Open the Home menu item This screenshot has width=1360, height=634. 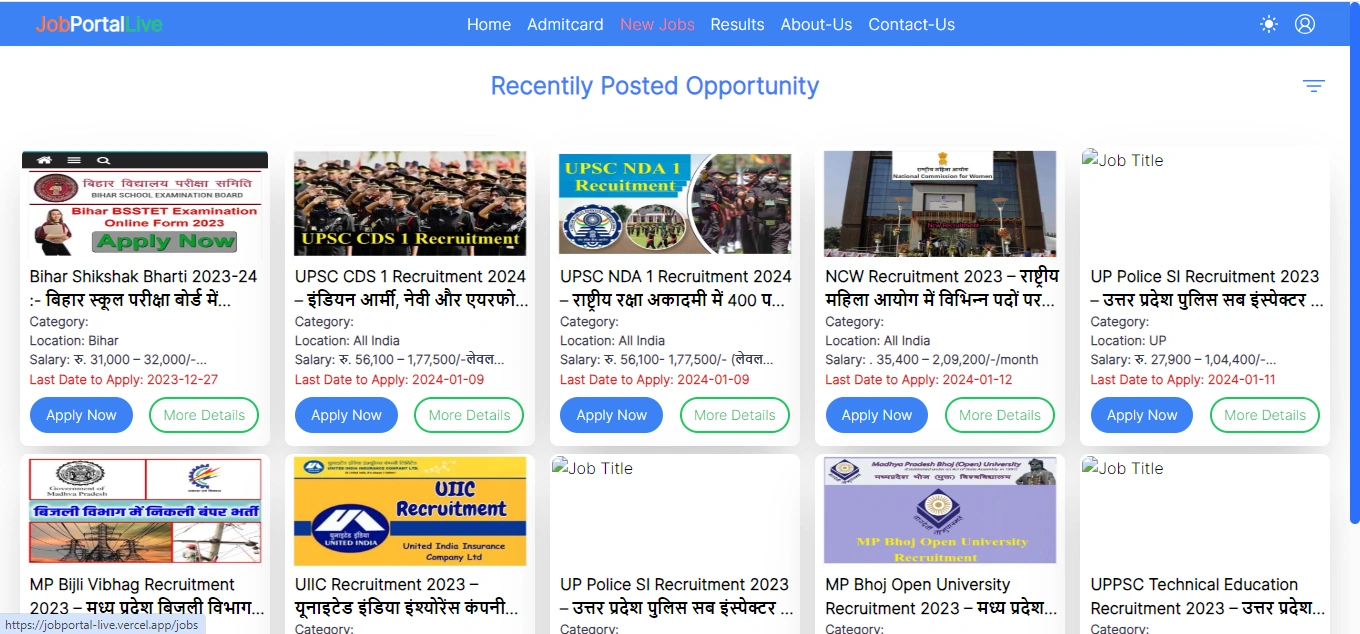pyautogui.click(x=489, y=24)
